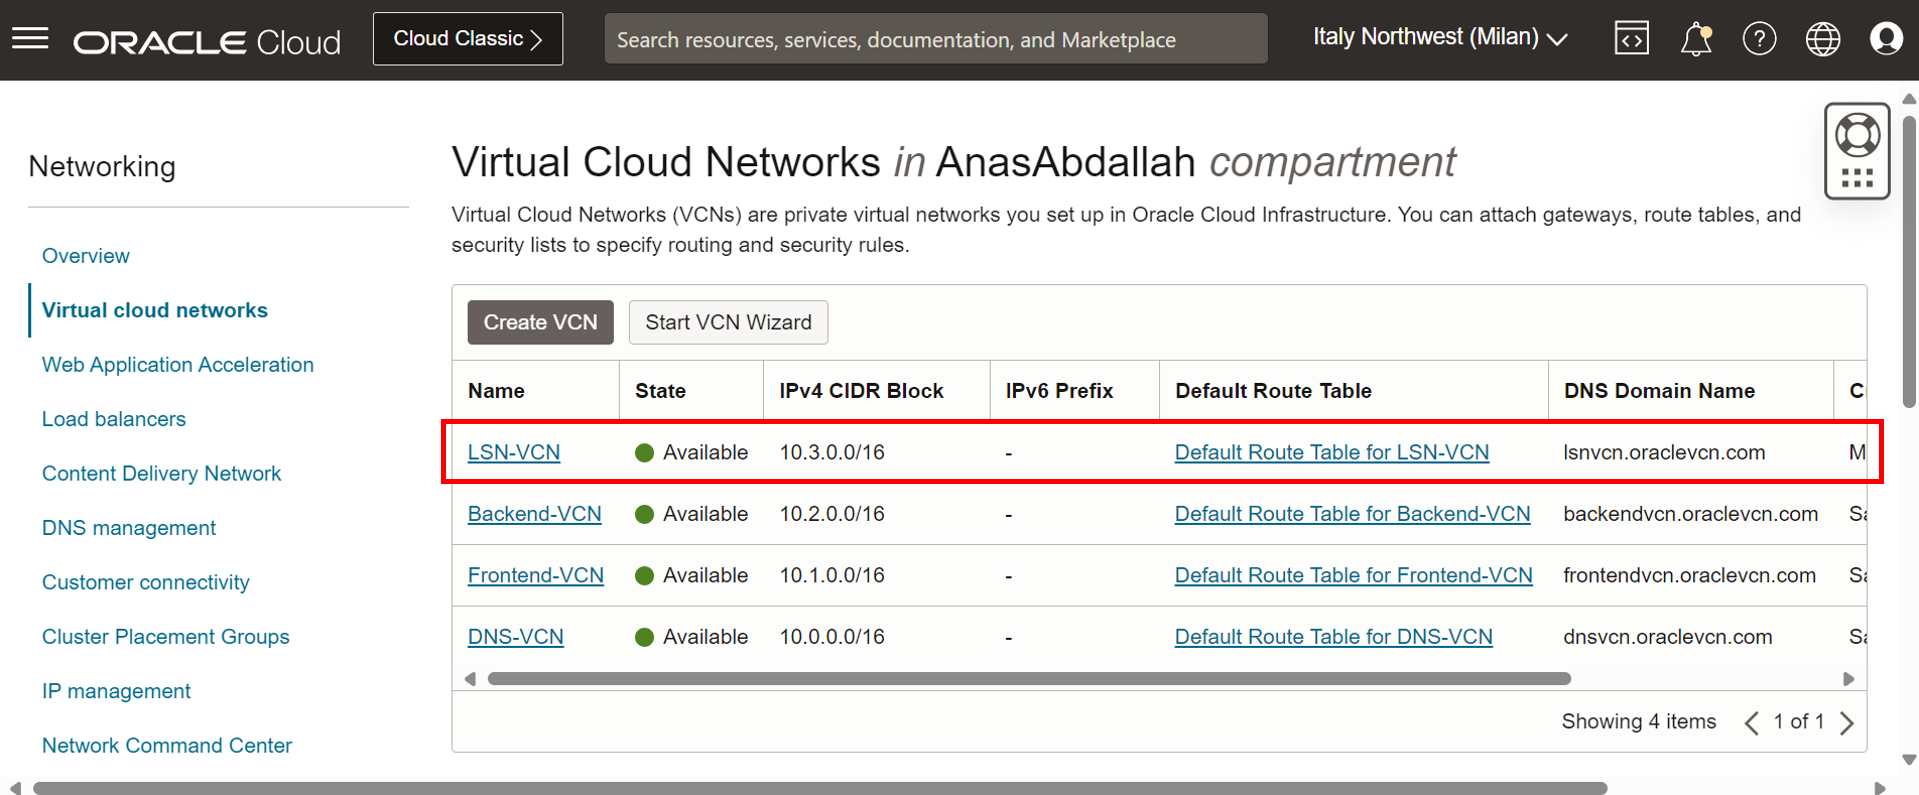Image resolution: width=1919 pixels, height=795 pixels.
Task: Click backendvcn.oraclevcn.com domain text
Action: point(1691,514)
